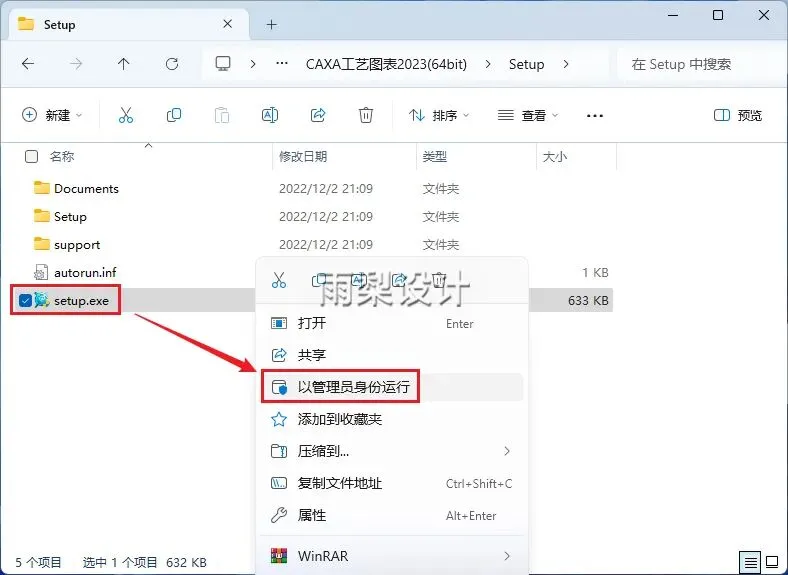This screenshot has width=788, height=575.
Task: Click the toolbar Share icon
Action: click(318, 115)
